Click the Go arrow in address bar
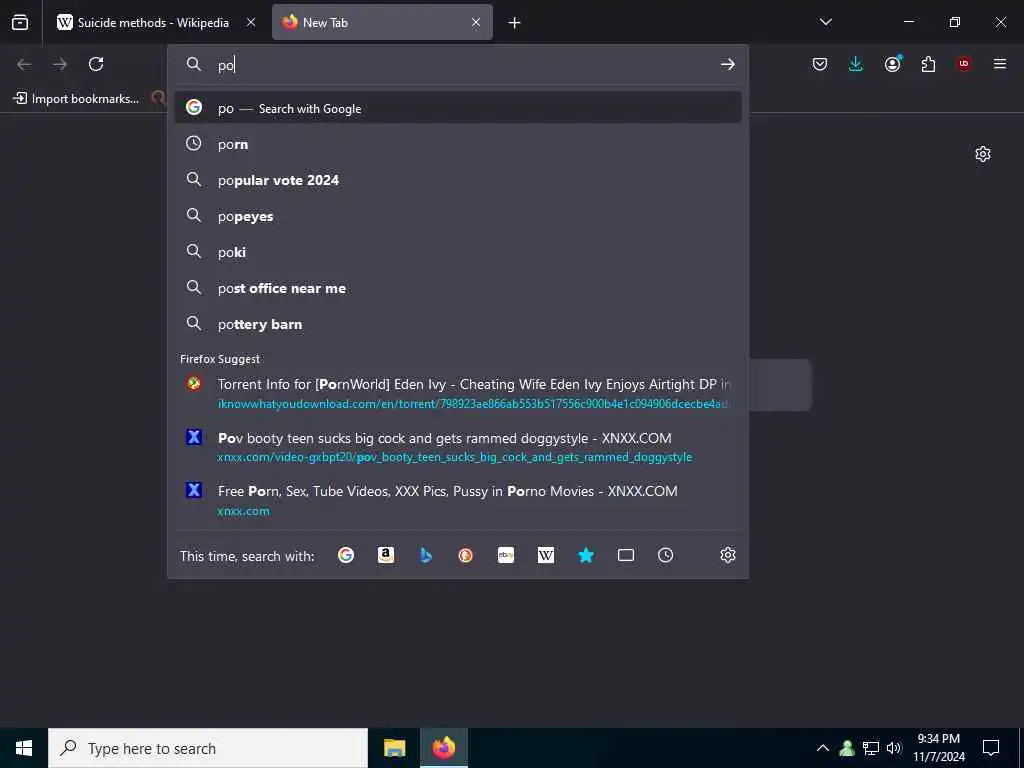The image size is (1024, 768). tap(728, 64)
